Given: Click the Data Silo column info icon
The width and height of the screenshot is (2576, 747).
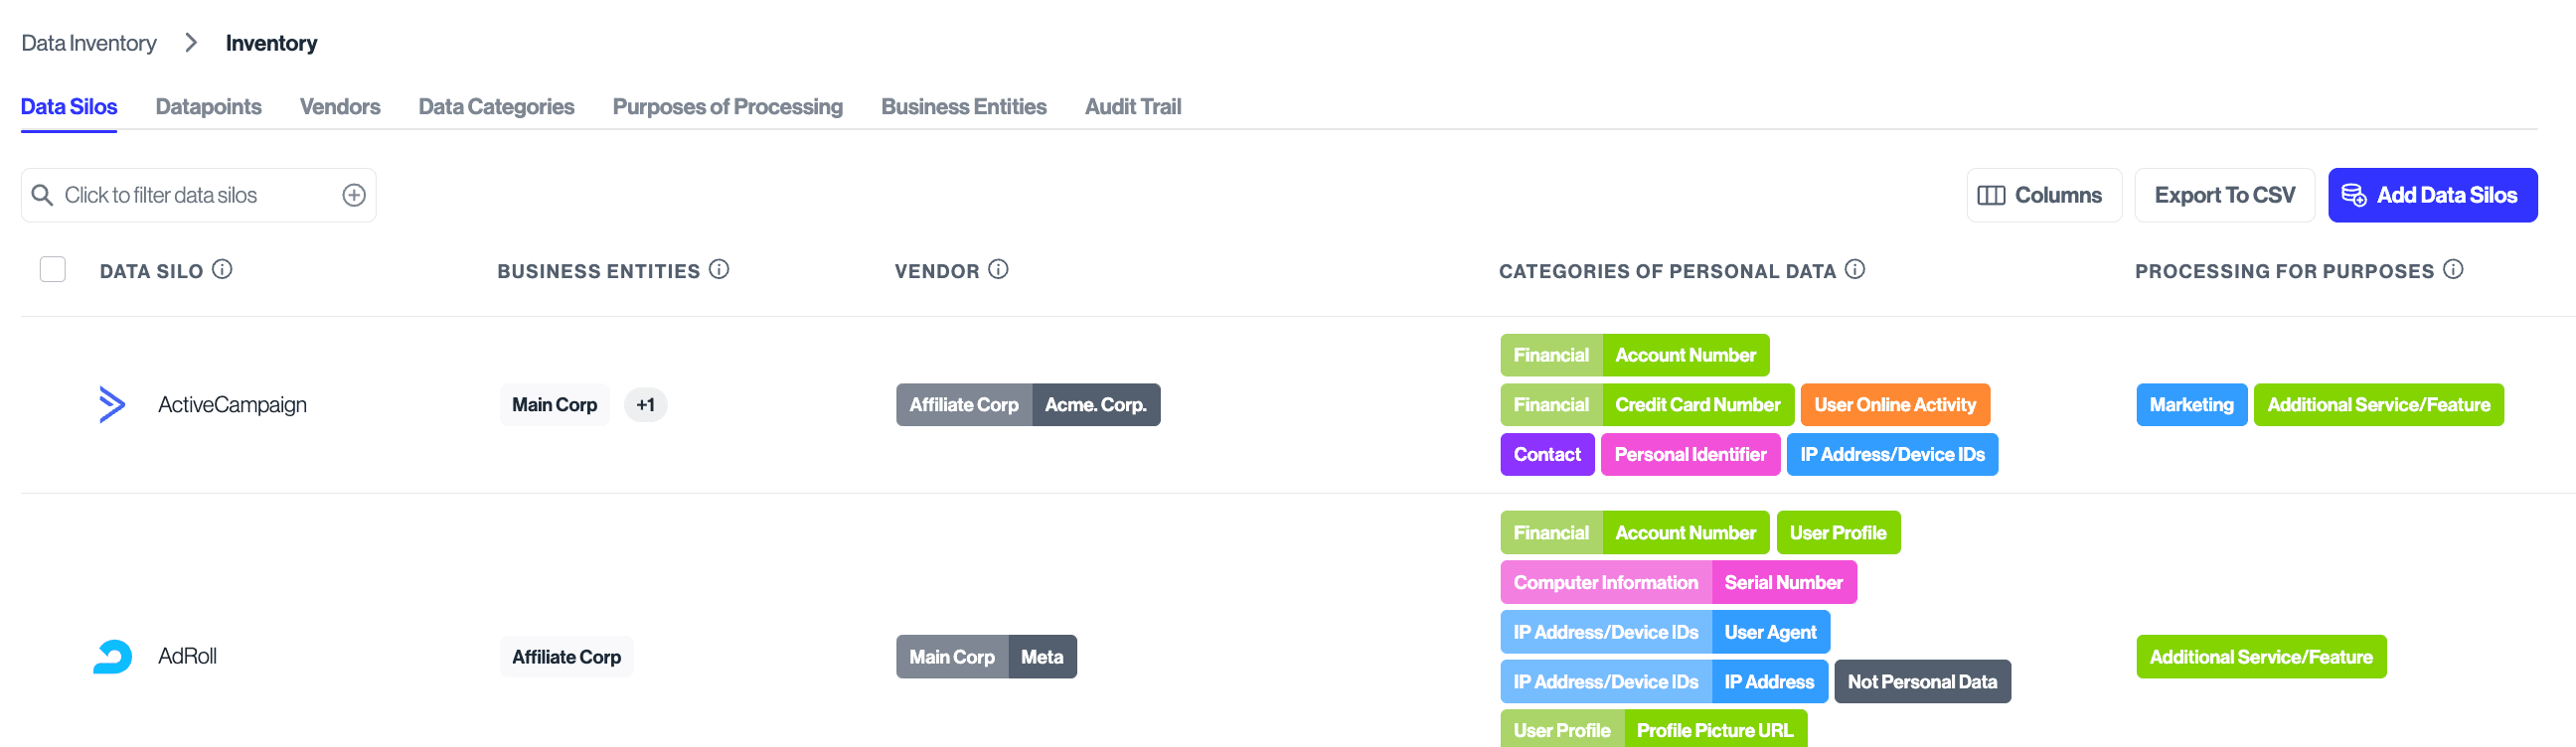Looking at the screenshot, I should (x=223, y=270).
